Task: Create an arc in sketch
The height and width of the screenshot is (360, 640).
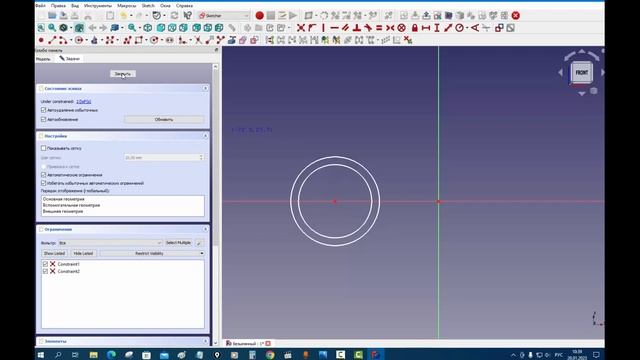Action: [x=63, y=40]
